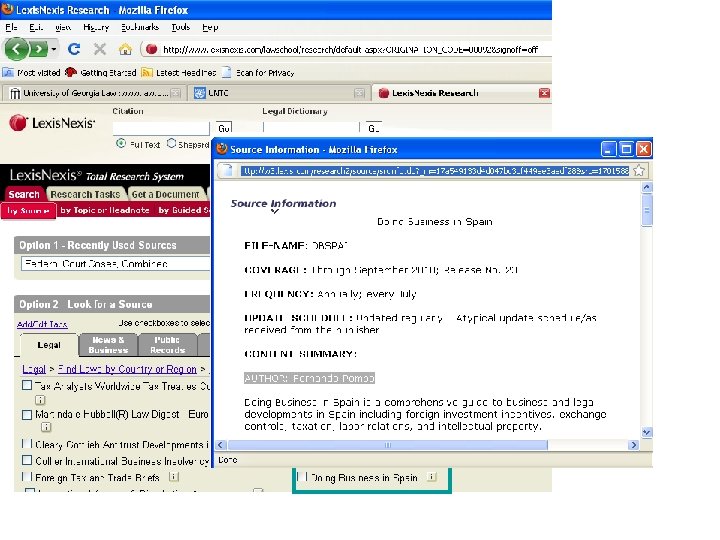This screenshot has width=720, height=540.
Task: Open the Scan for Privacy bookmark
Action: (258, 73)
